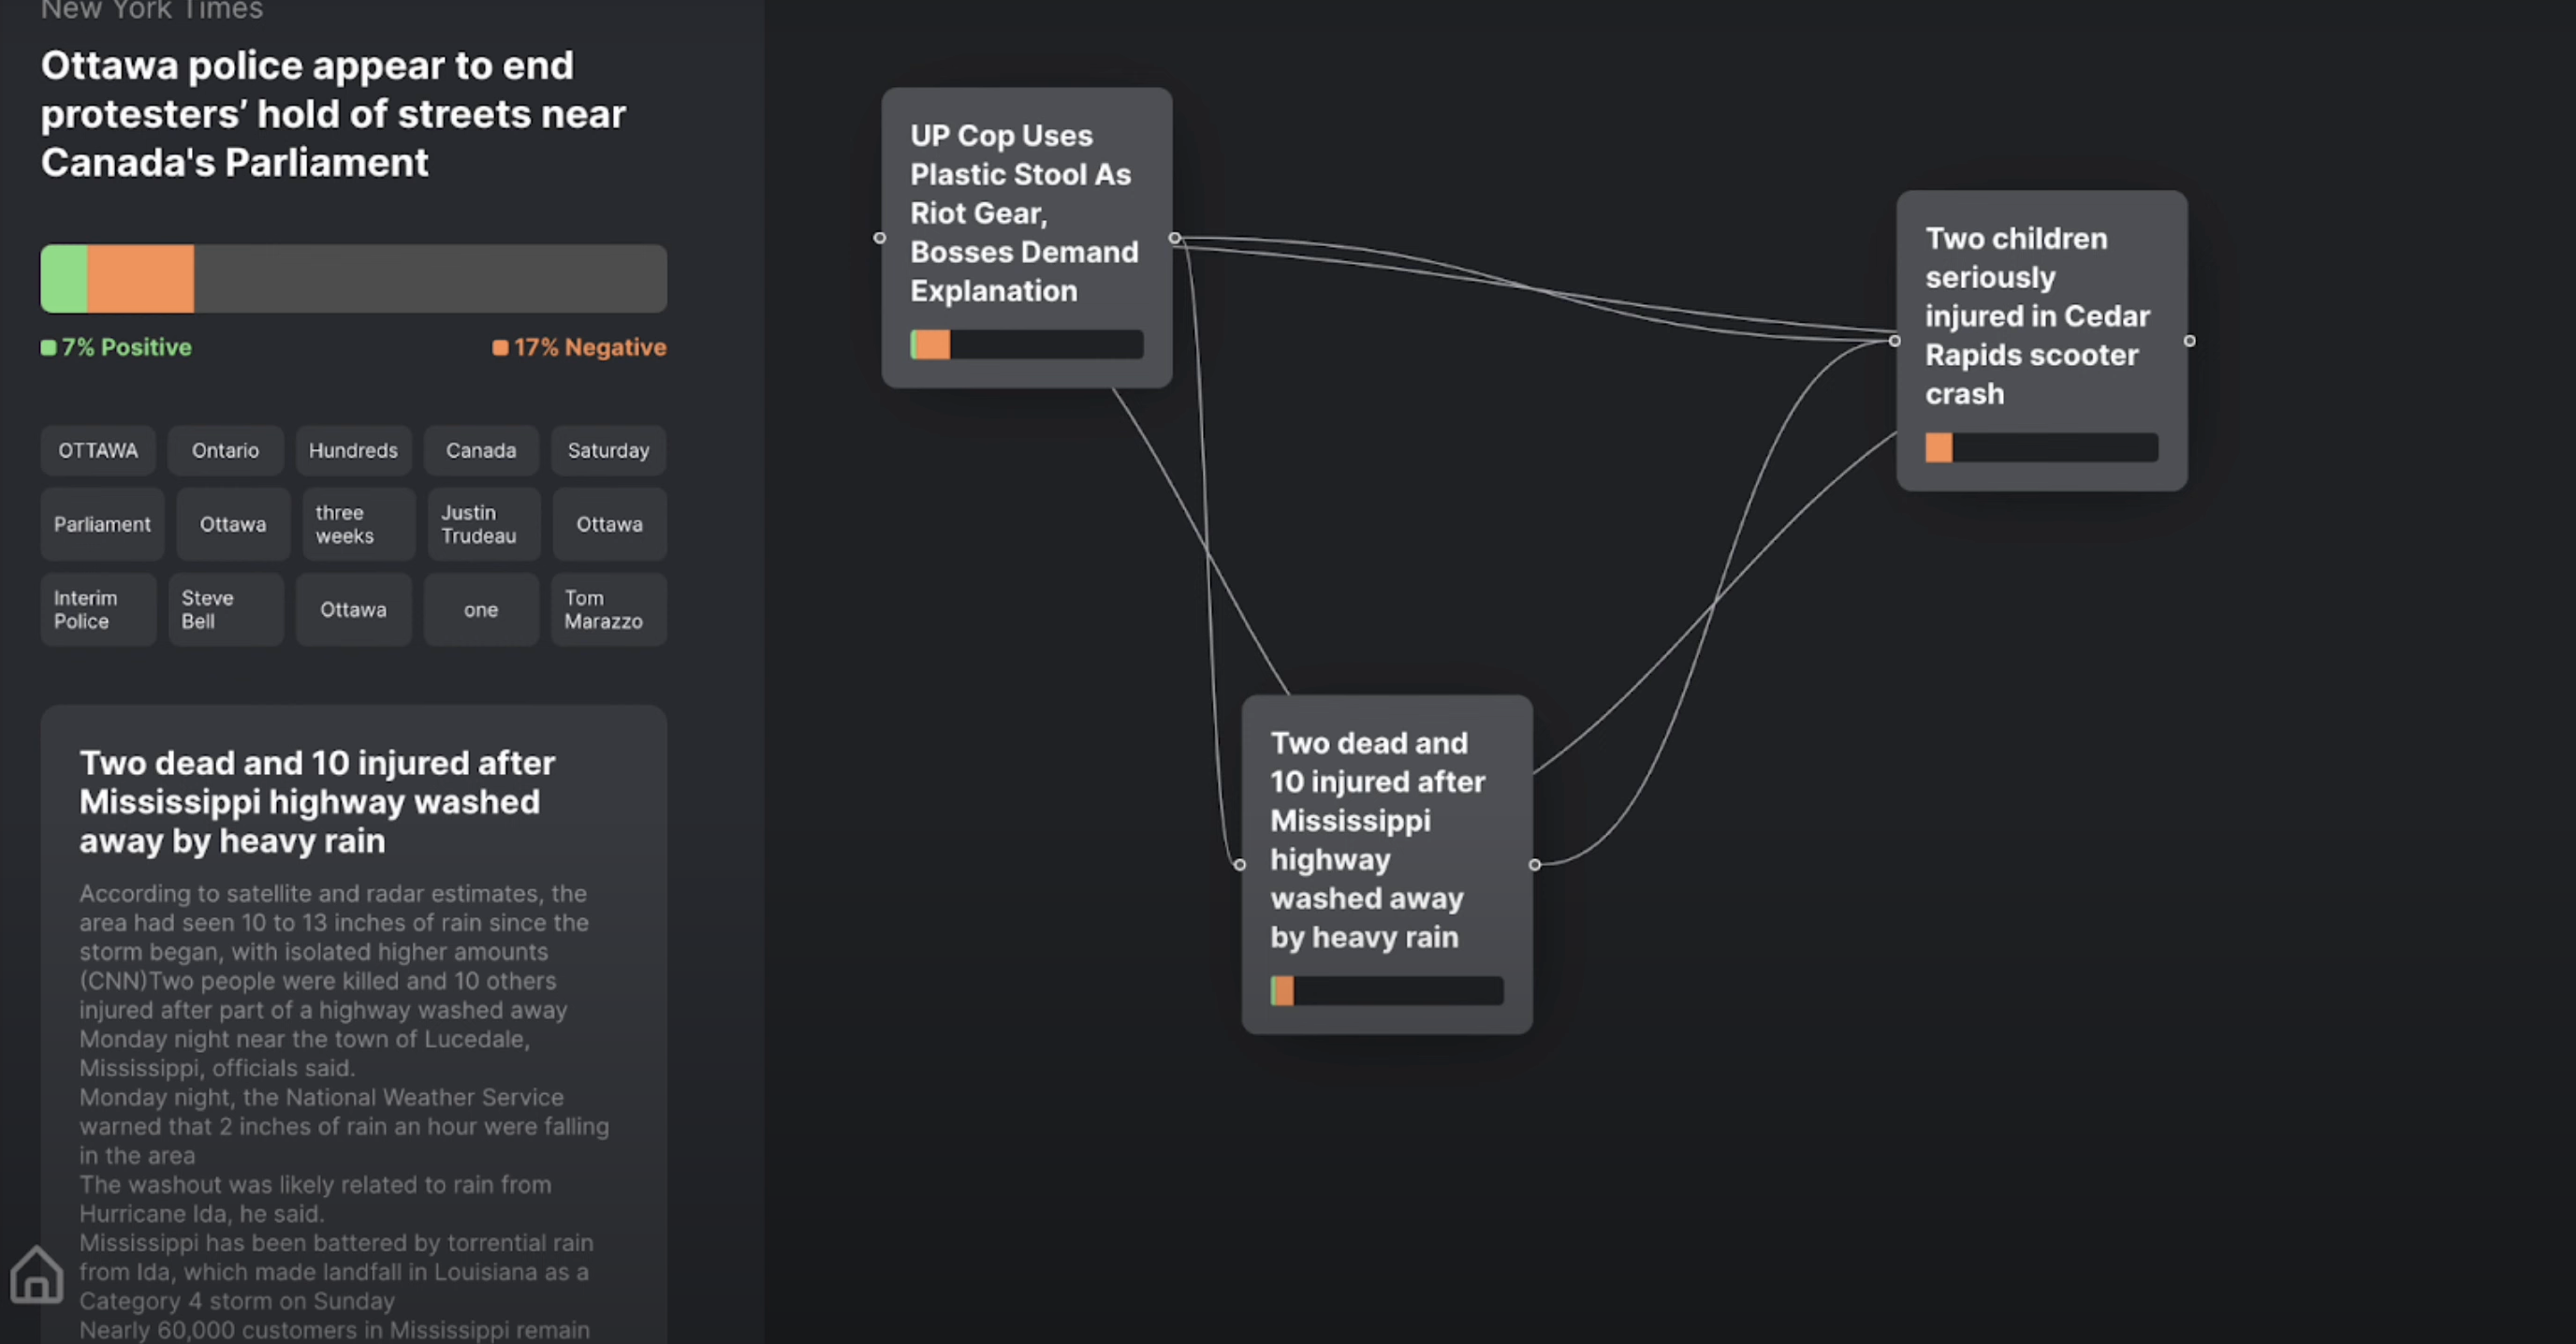Open the 'Two children seriously injured' node
This screenshot has height=1344, width=2576.
[x=2041, y=340]
